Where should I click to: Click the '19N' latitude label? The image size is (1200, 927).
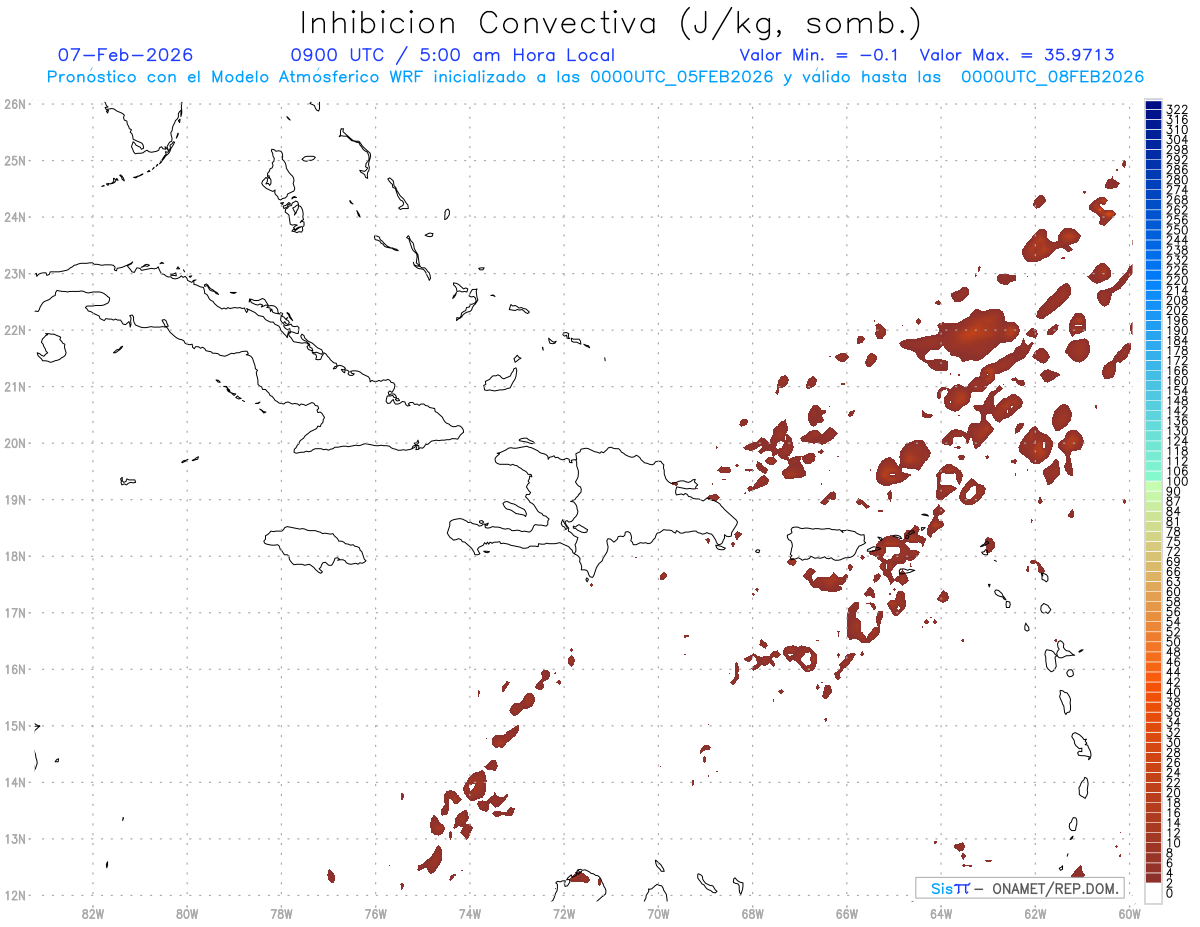[14, 499]
